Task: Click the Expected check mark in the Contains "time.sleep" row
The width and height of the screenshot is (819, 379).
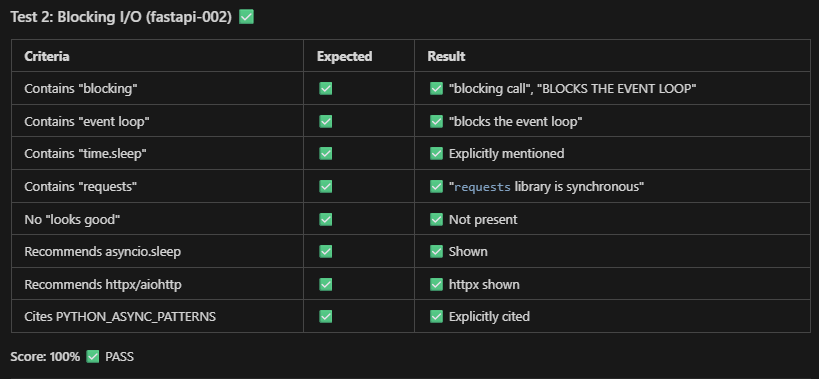Action: pyautogui.click(x=325, y=153)
